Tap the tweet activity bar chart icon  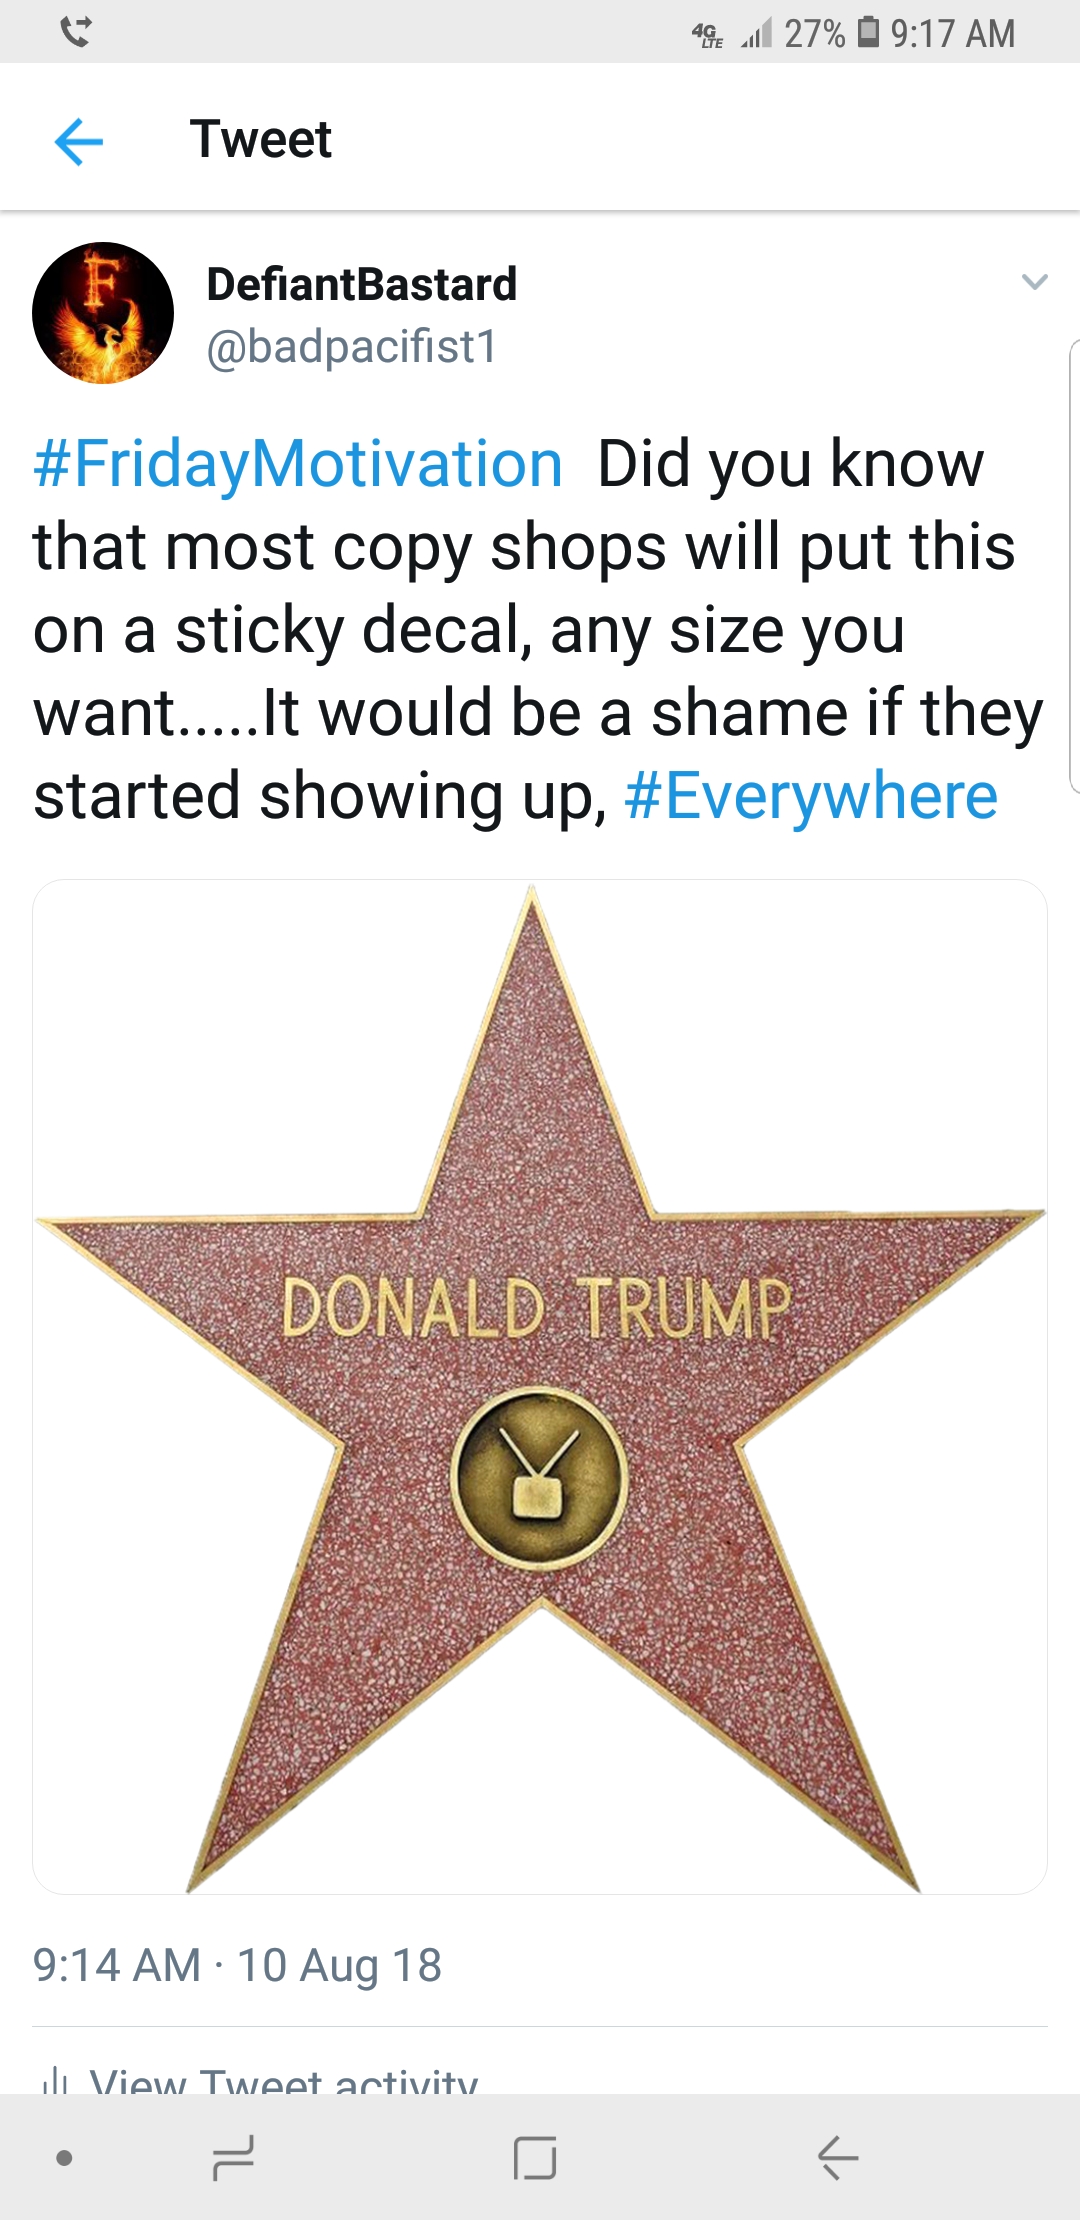tap(53, 2082)
